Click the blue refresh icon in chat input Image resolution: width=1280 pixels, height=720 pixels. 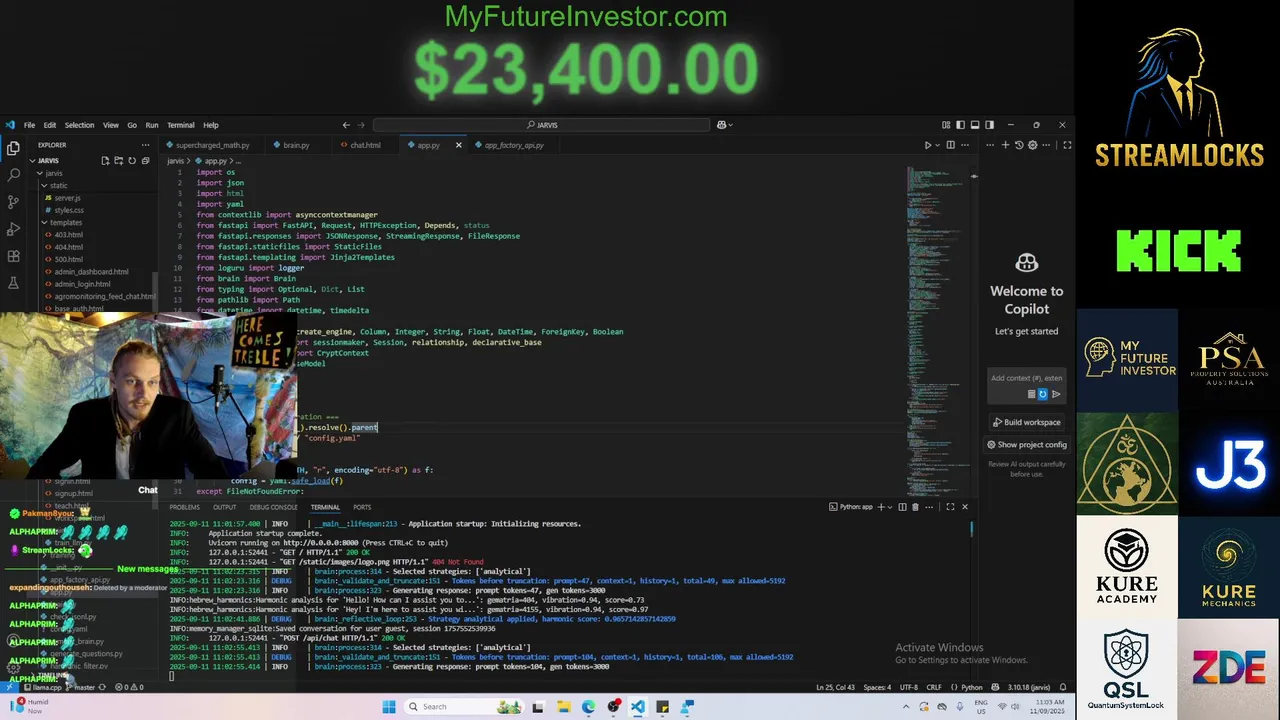point(1043,394)
